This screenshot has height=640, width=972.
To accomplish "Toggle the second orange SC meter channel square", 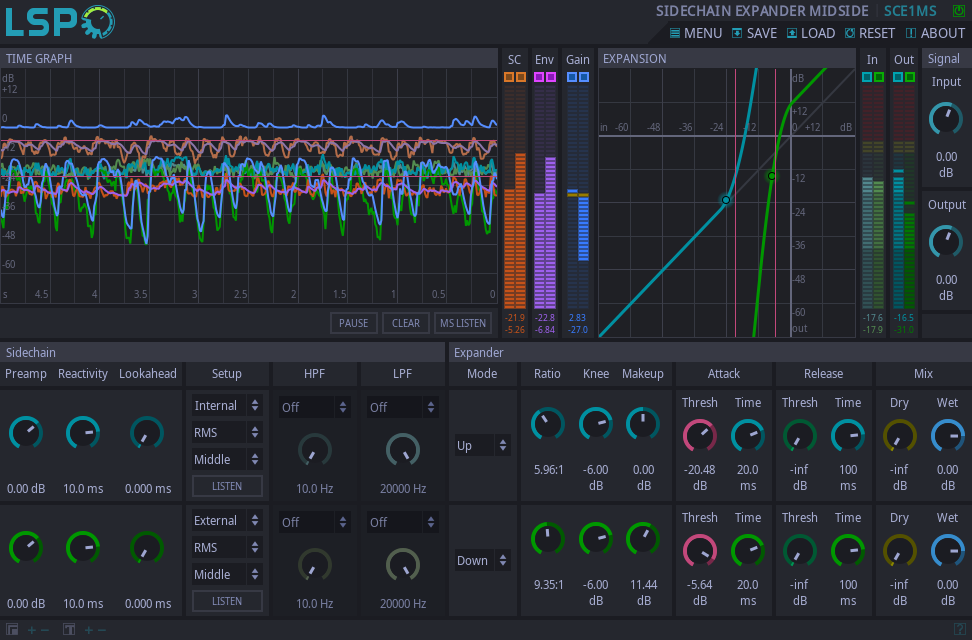I will (x=521, y=77).
